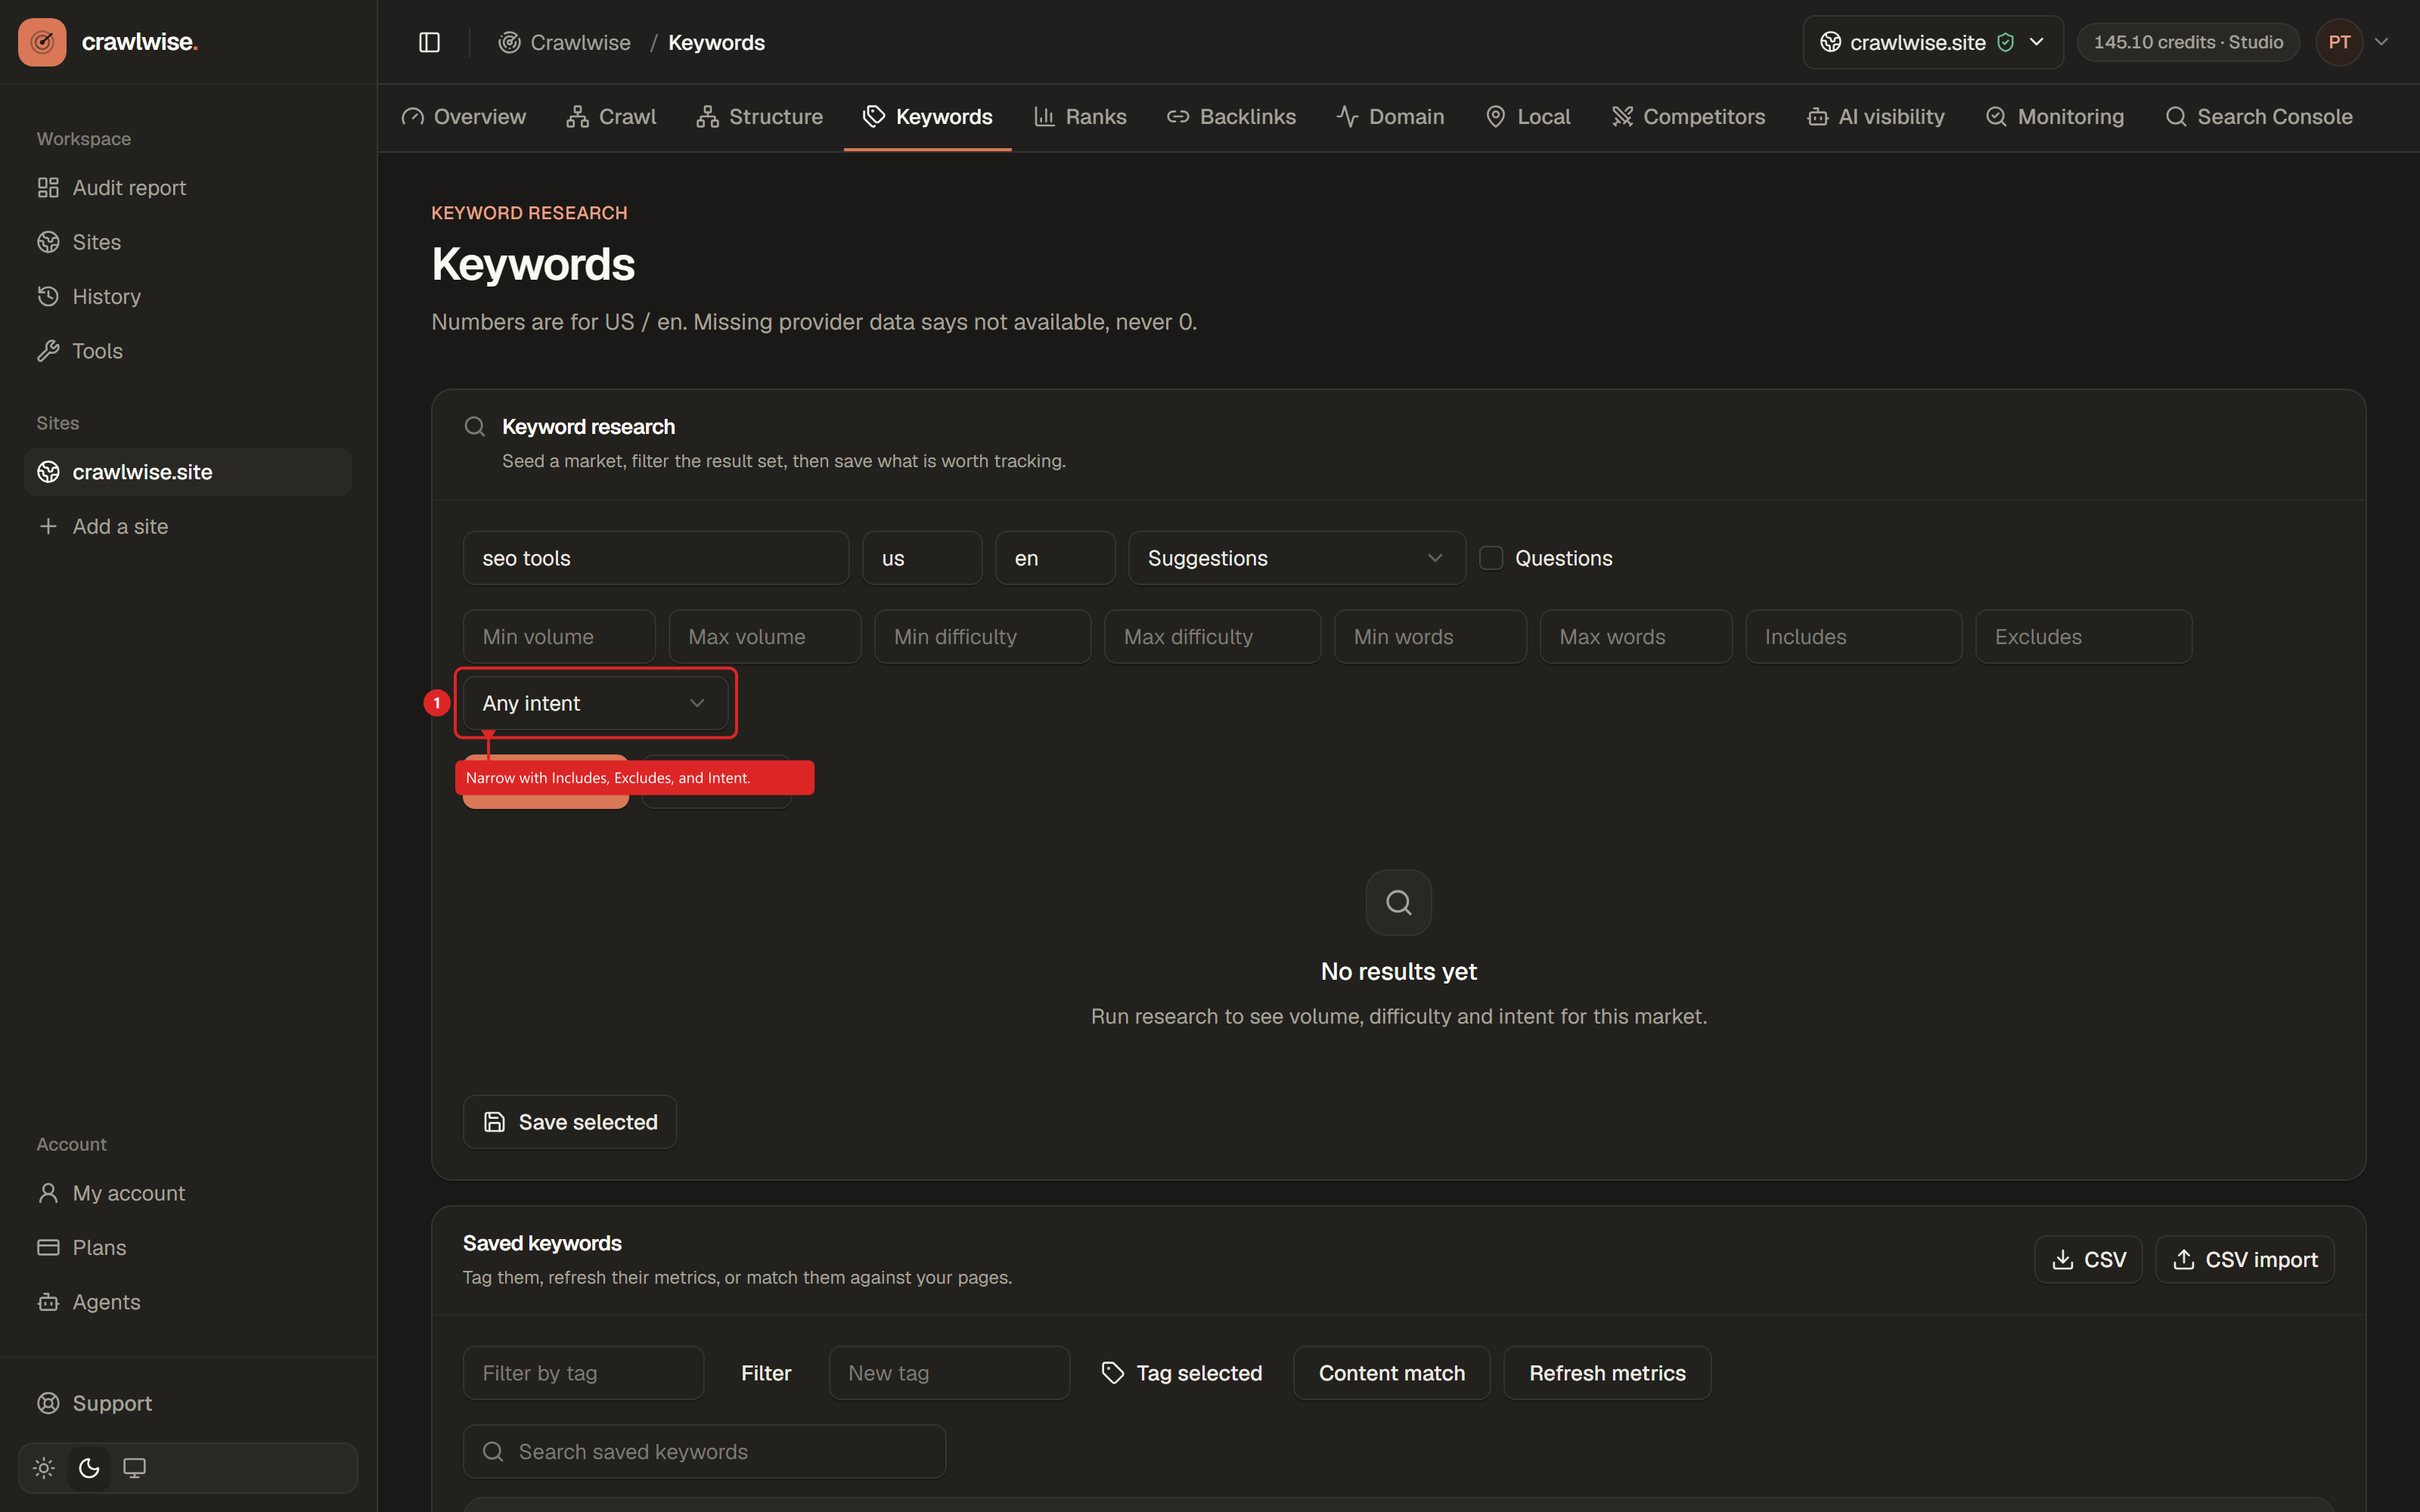This screenshot has height=1512, width=2420.
Task: Click Add a site
Action: pyautogui.click(x=188, y=526)
